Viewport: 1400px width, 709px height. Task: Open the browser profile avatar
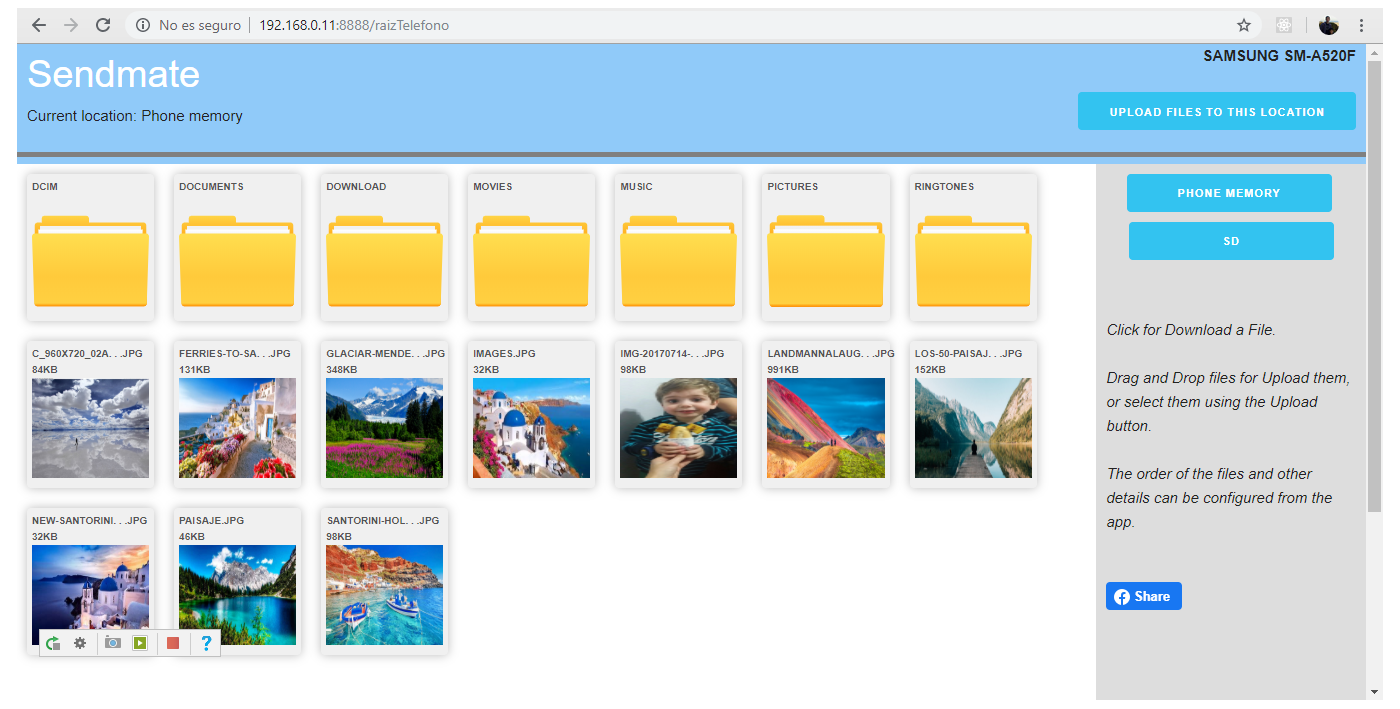coord(1329,25)
